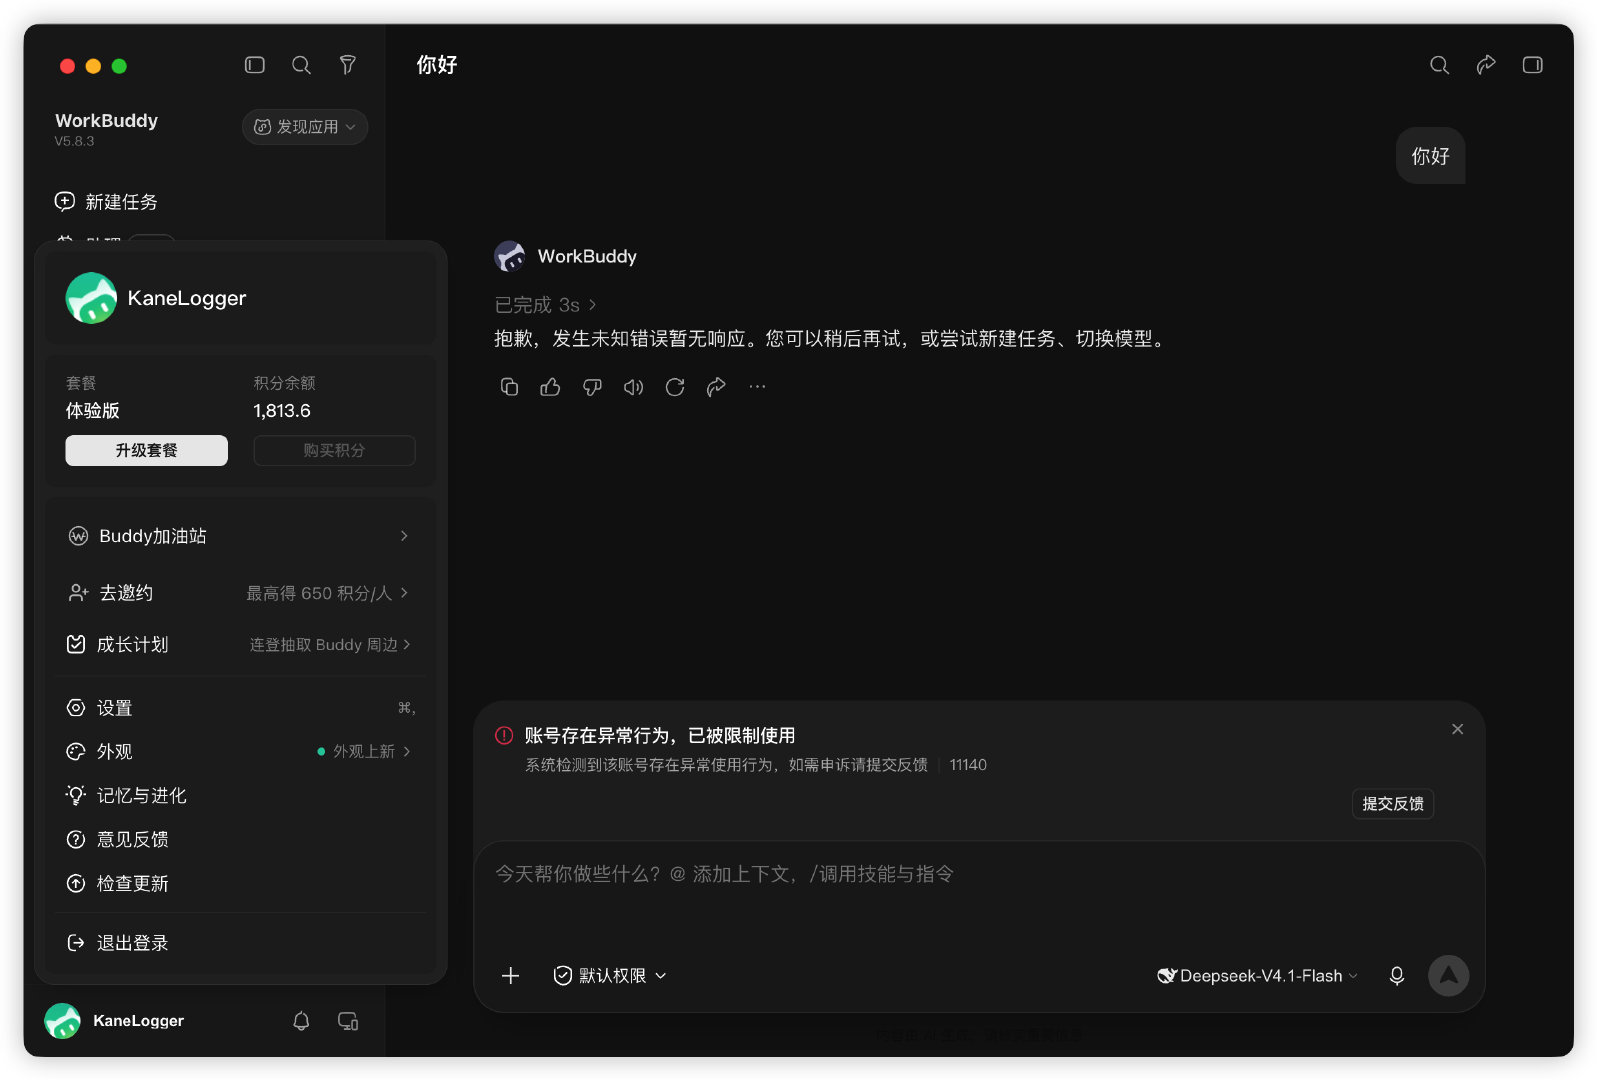Viewport: 1597px width, 1080px height.
Task: Dislike the response with thumbs down
Action: pyautogui.click(x=592, y=387)
